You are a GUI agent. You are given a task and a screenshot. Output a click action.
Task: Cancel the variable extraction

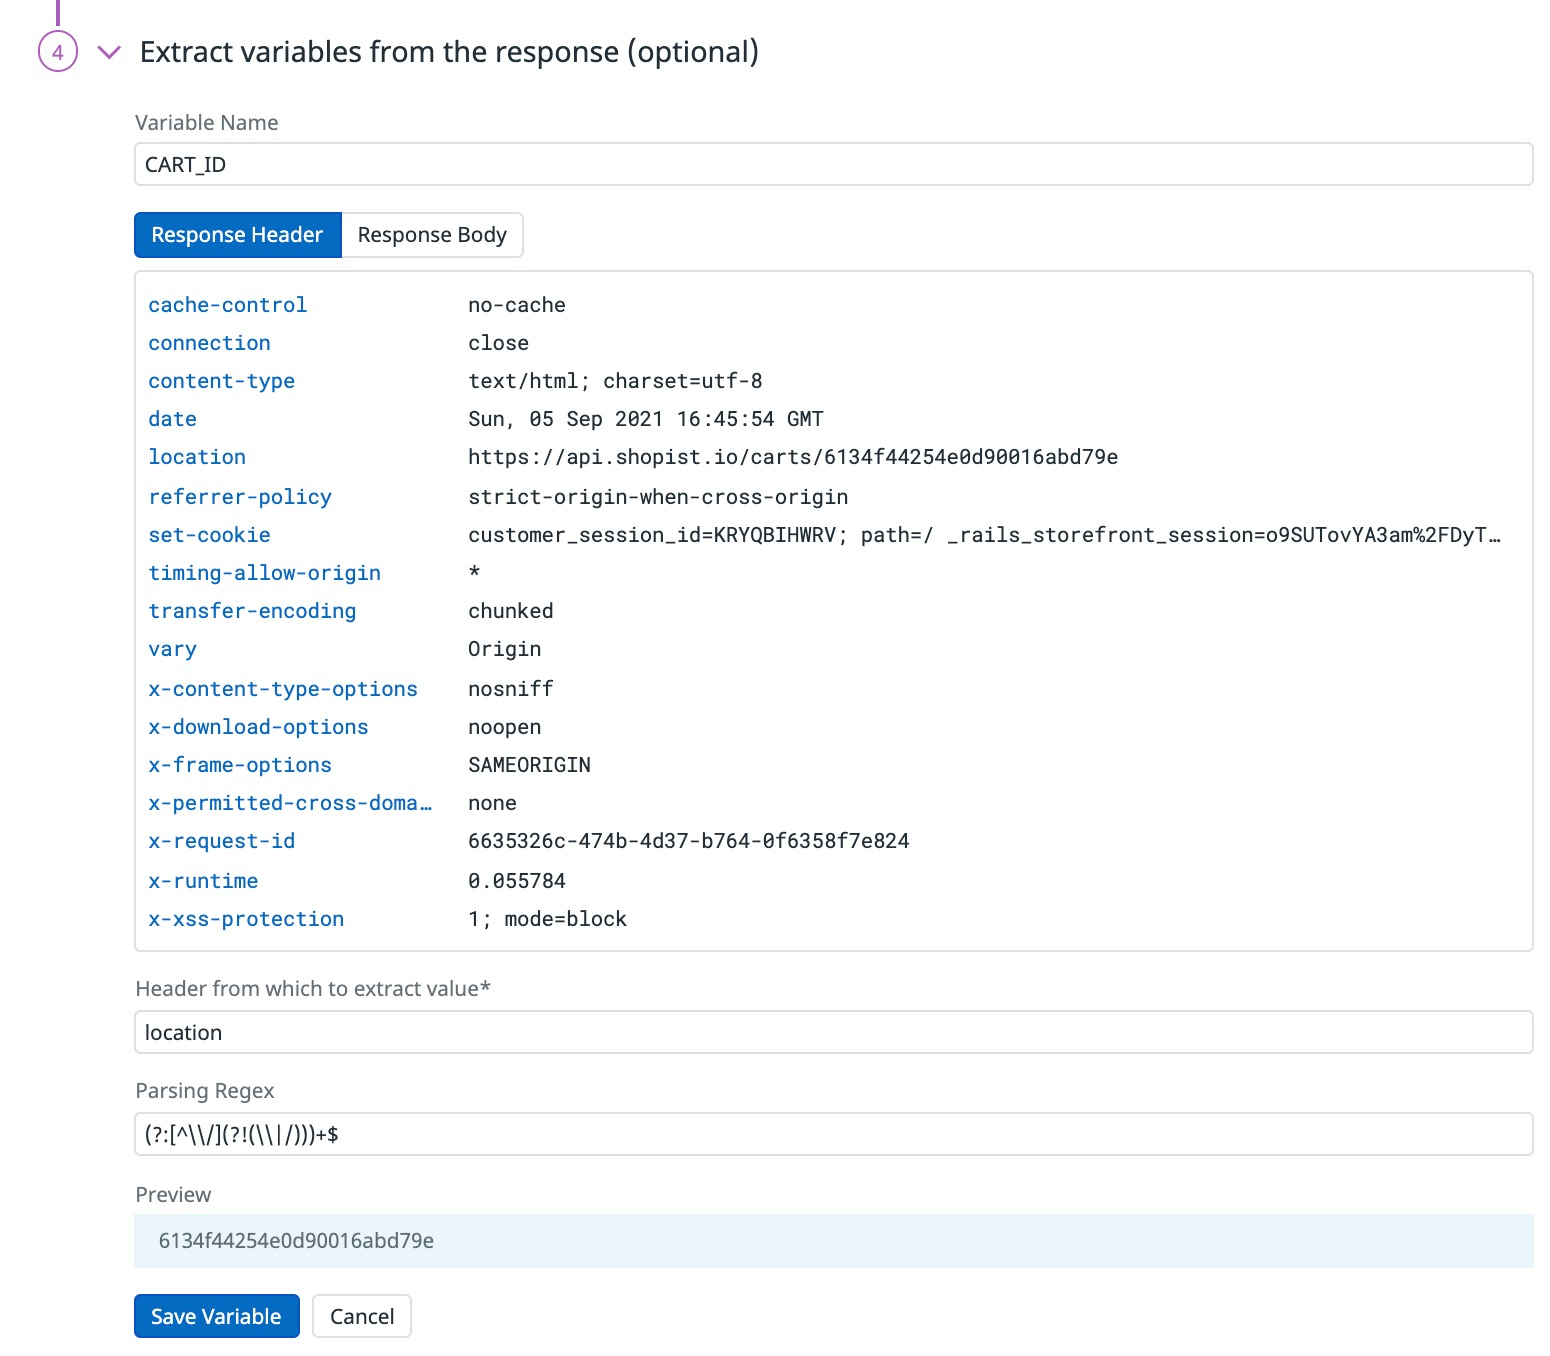point(362,1316)
